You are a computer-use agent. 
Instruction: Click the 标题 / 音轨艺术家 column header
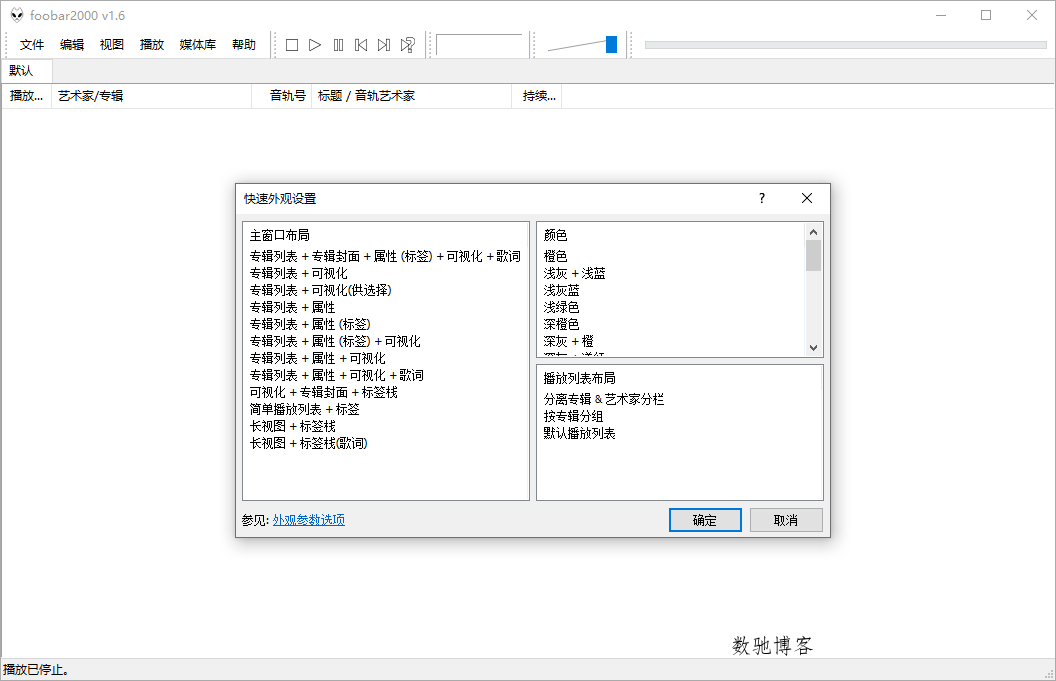pos(411,96)
